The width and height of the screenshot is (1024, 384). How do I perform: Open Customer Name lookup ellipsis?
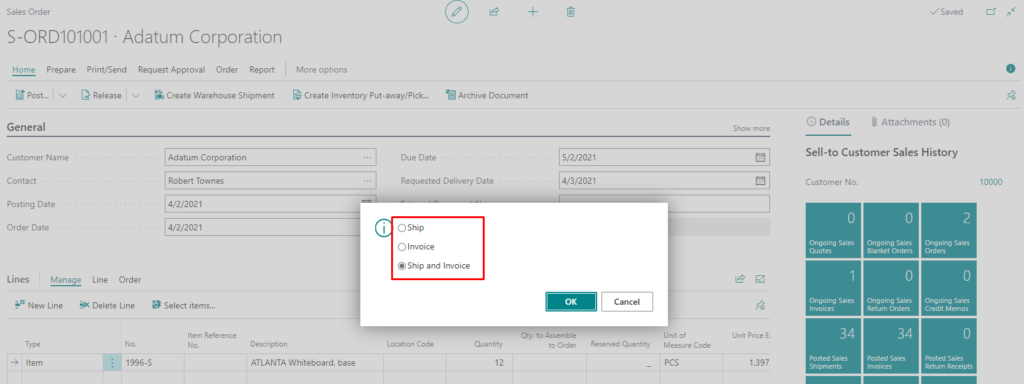click(368, 157)
